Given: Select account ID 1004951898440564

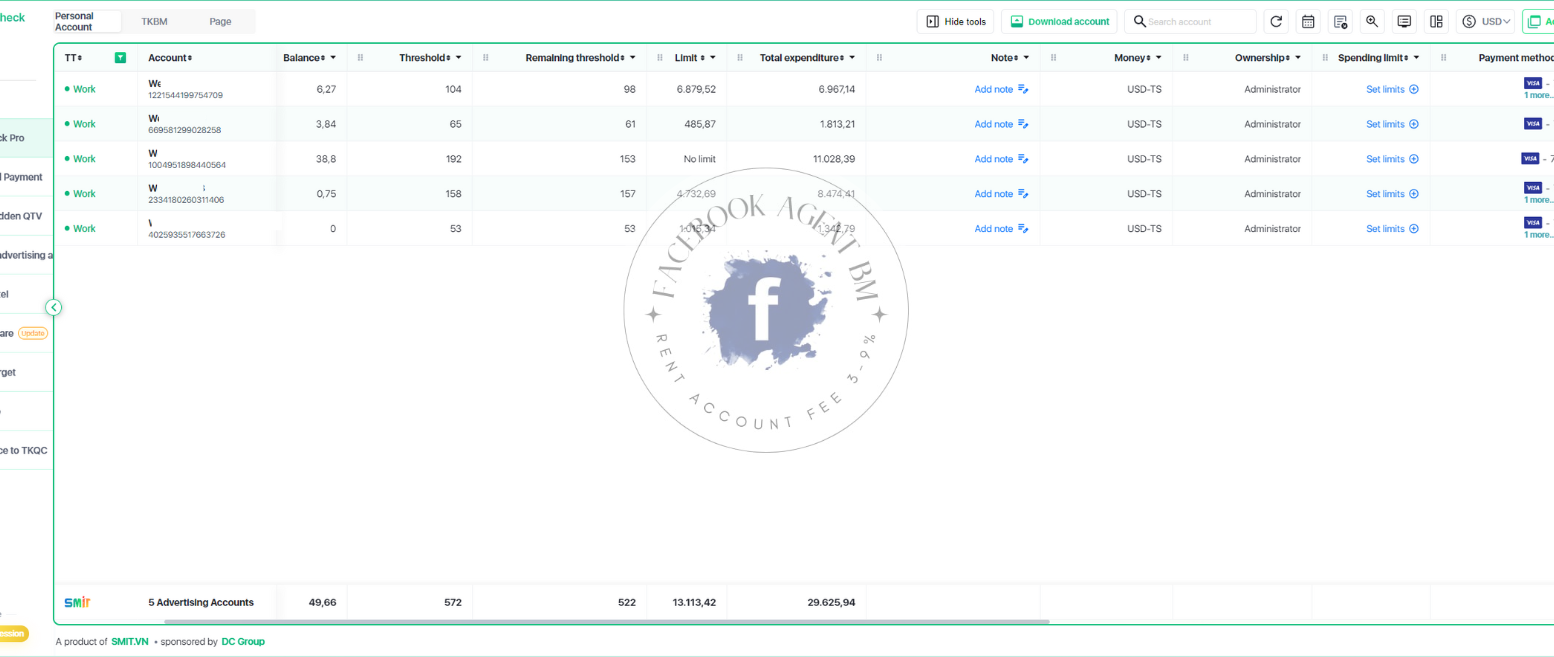Looking at the screenshot, I should click(x=187, y=165).
